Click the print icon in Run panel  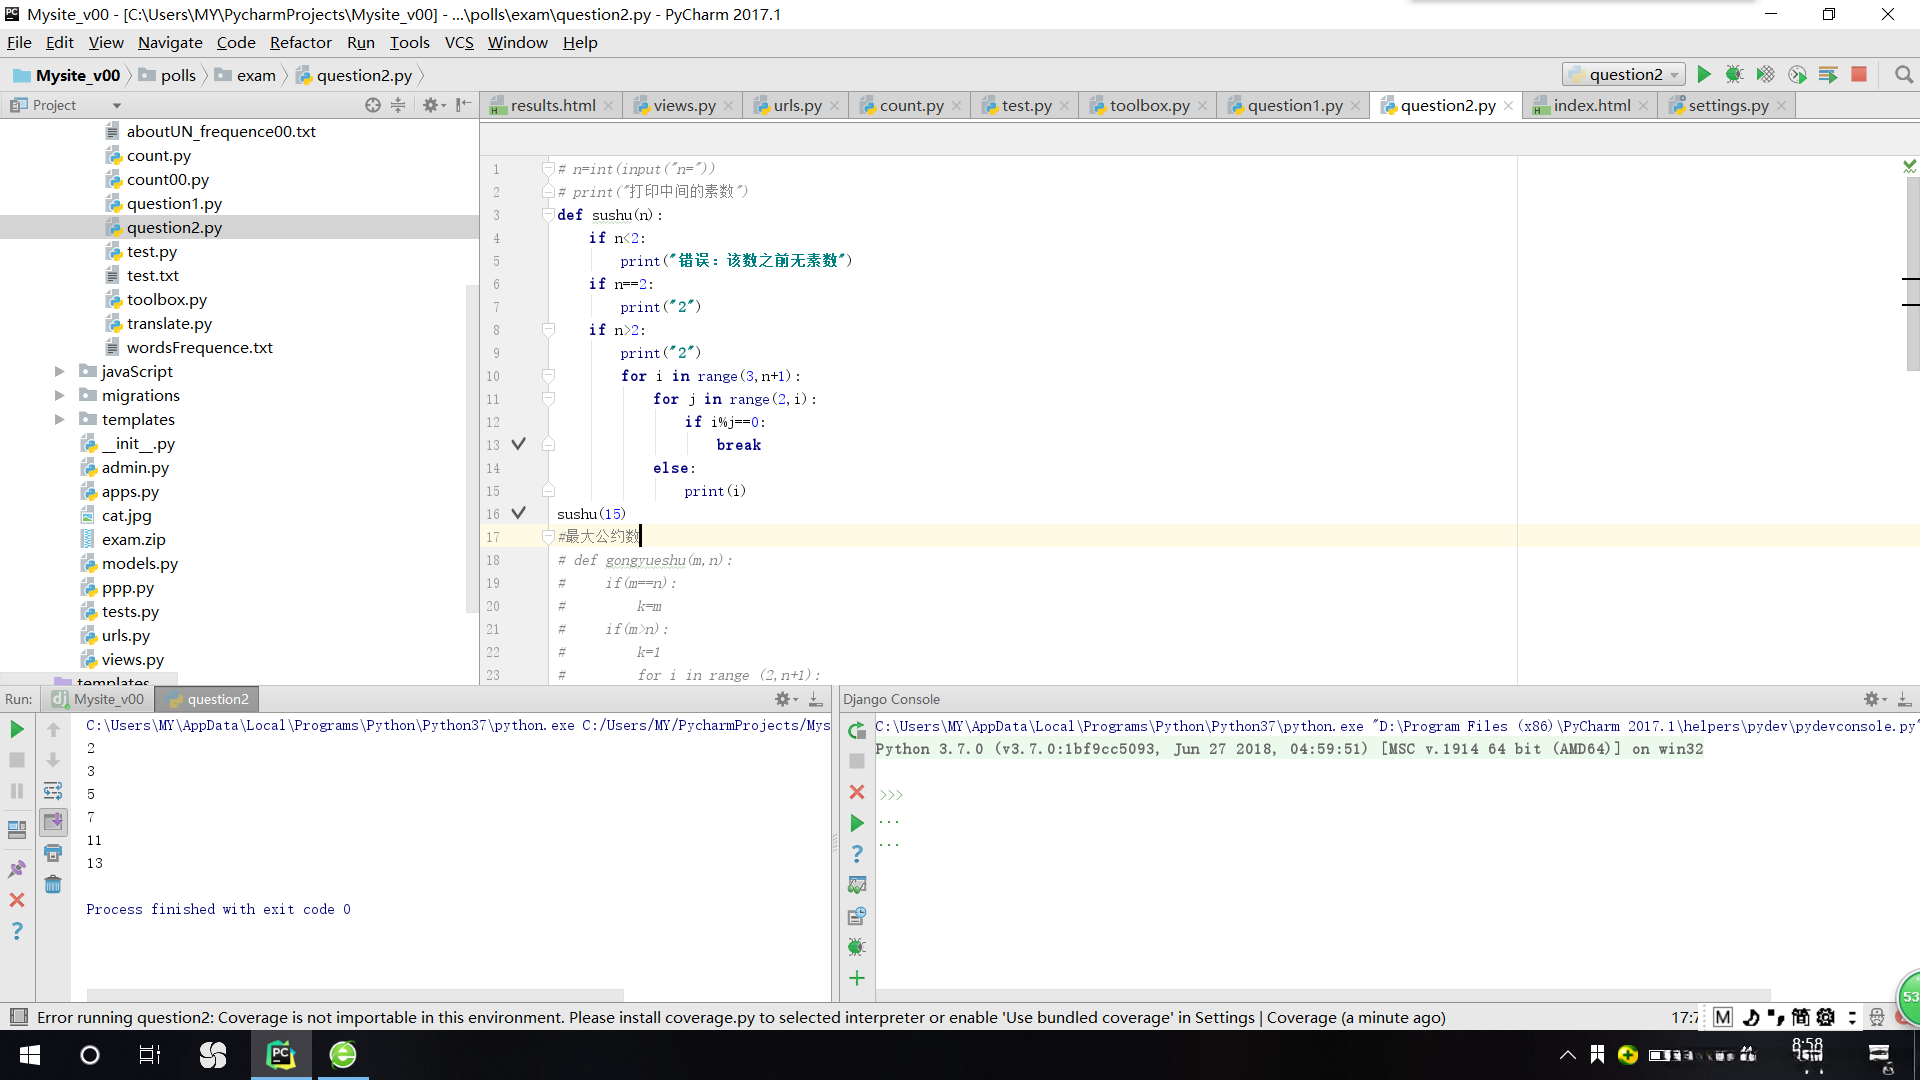pyautogui.click(x=53, y=854)
